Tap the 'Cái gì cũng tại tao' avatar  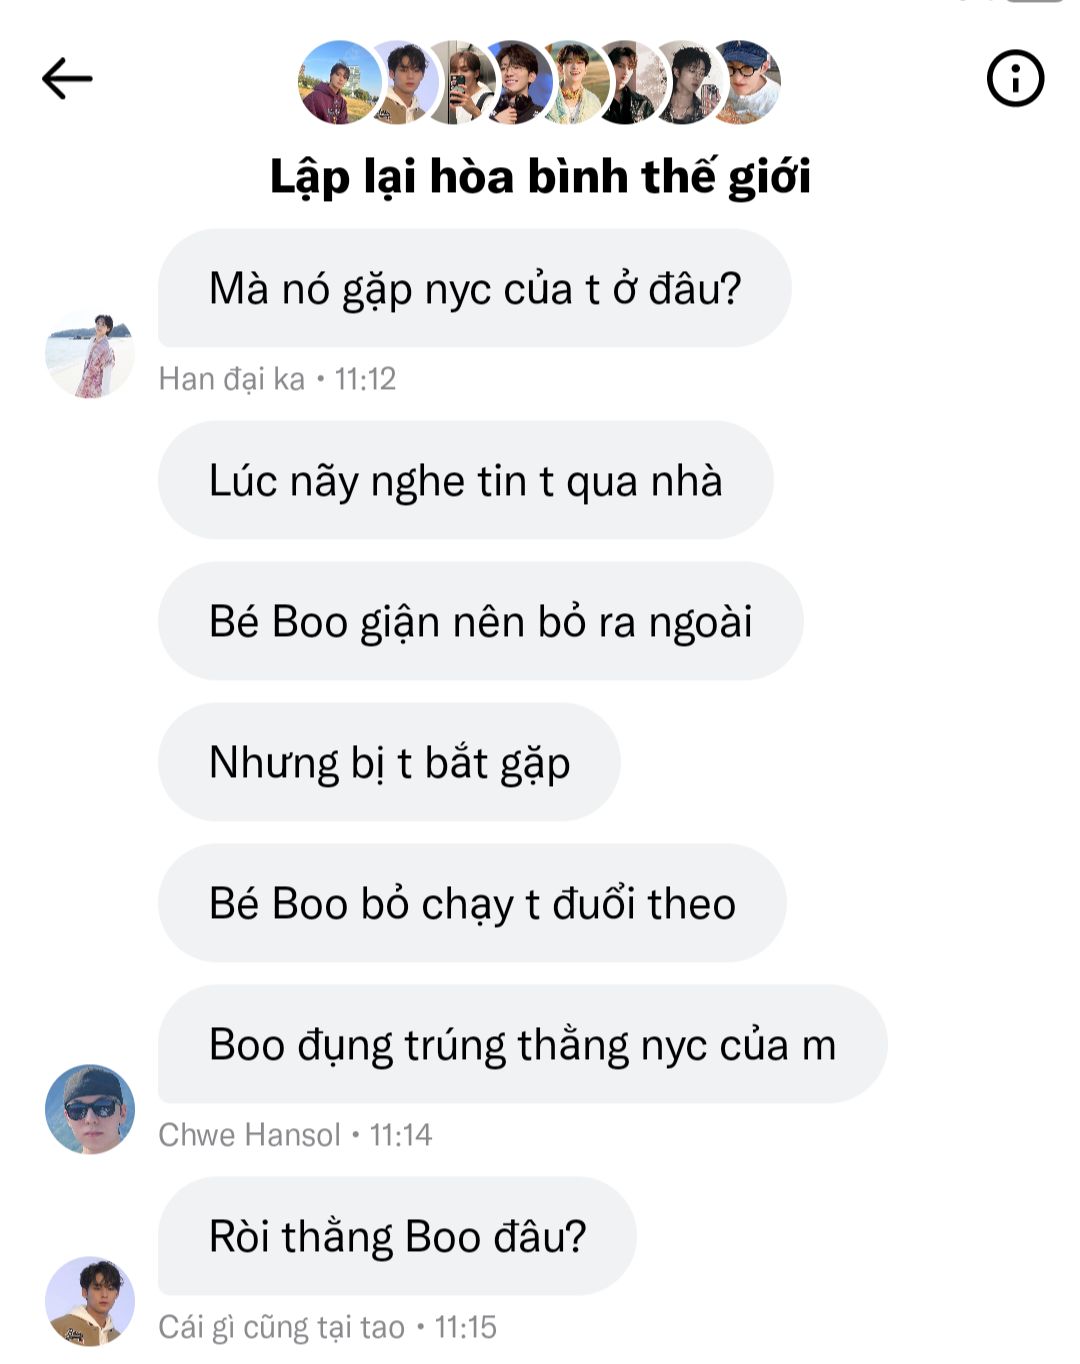pyautogui.click(x=90, y=1301)
